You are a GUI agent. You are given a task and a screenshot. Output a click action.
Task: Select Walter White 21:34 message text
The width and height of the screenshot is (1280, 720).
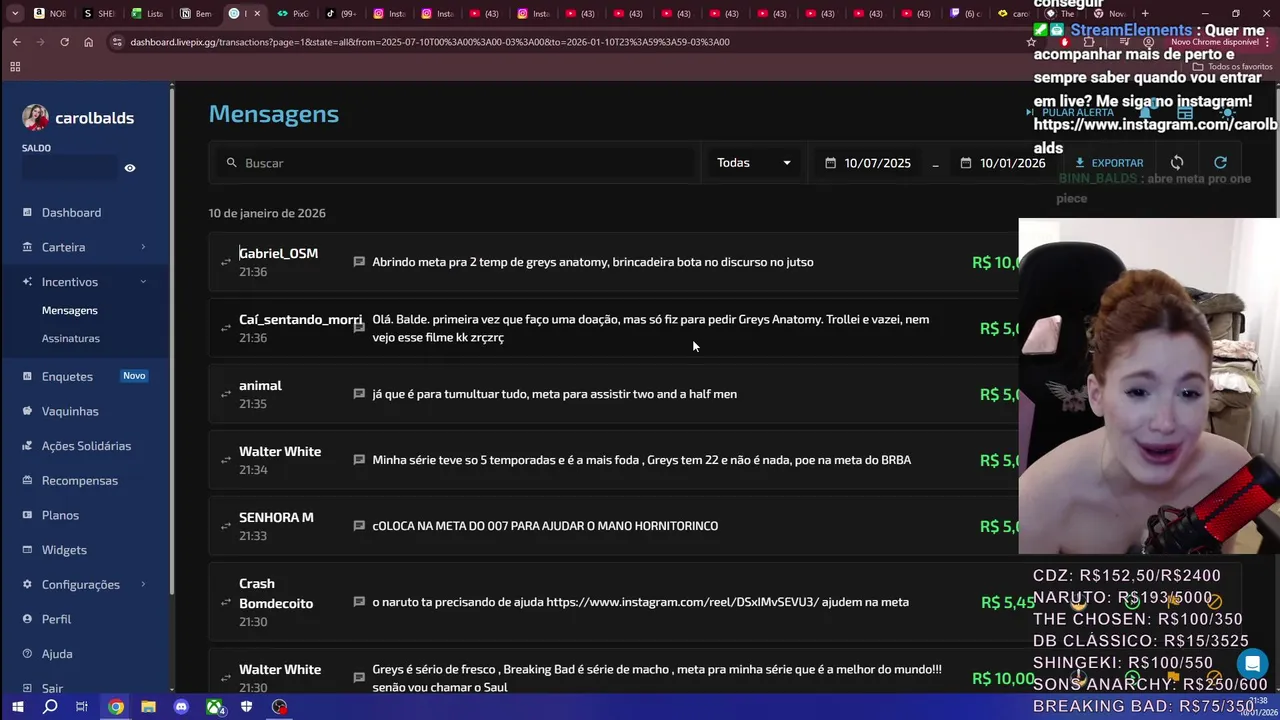[641, 460]
